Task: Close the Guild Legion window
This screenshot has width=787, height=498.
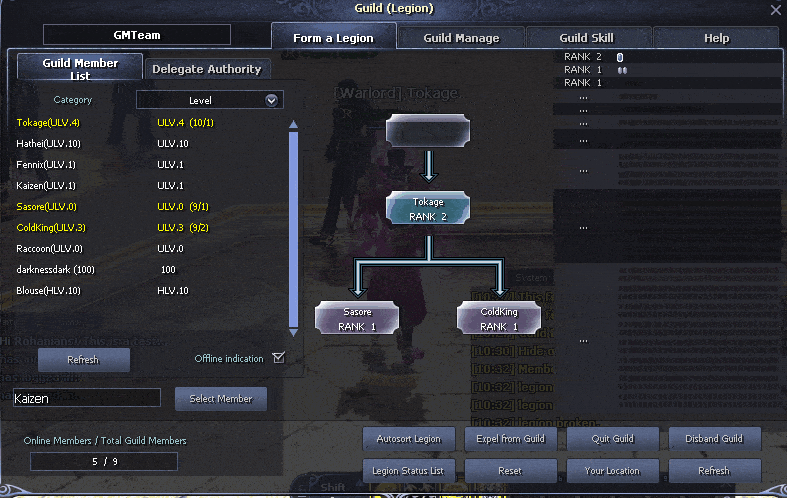Action: tap(775, 10)
